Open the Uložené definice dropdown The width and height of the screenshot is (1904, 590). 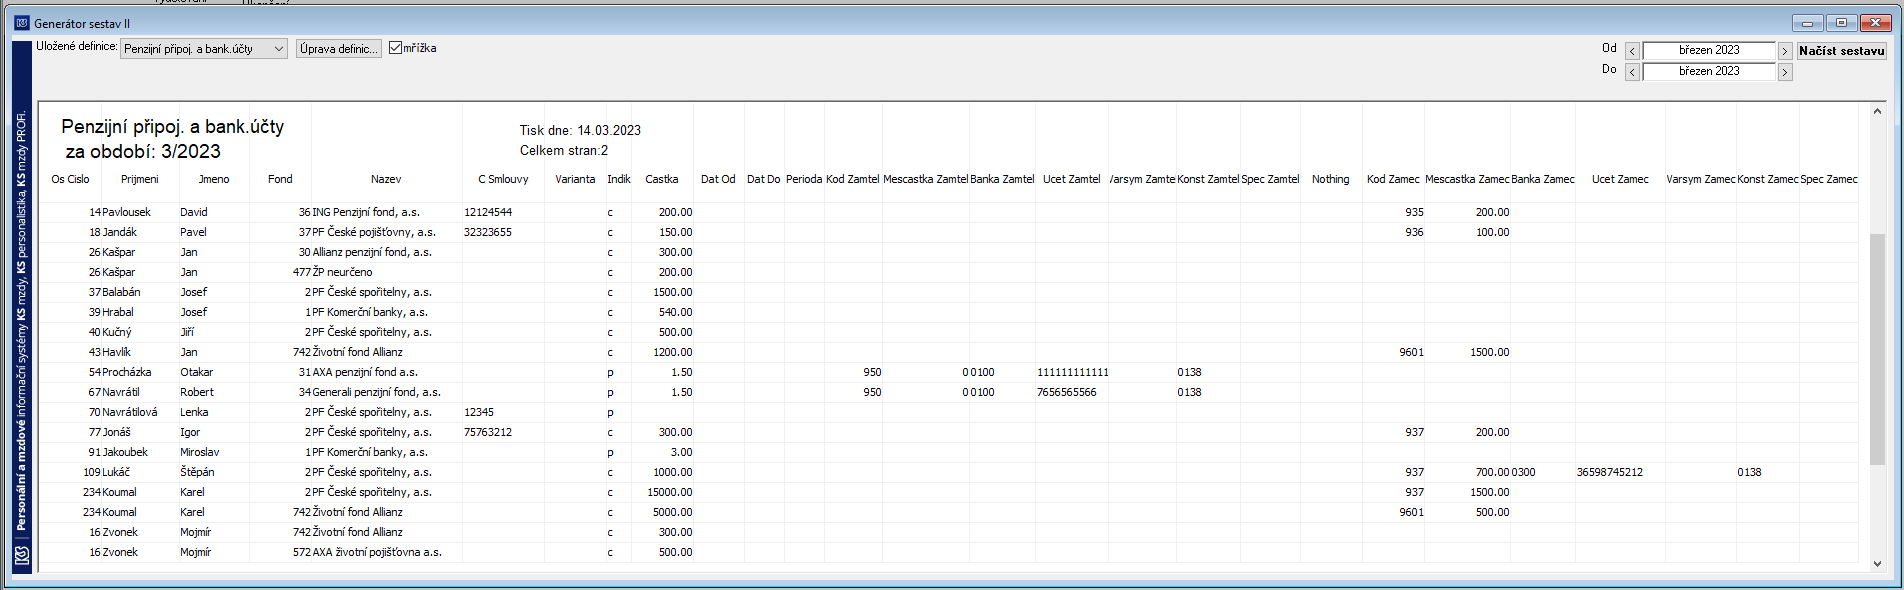pyautogui.click(x=204, y=49)
